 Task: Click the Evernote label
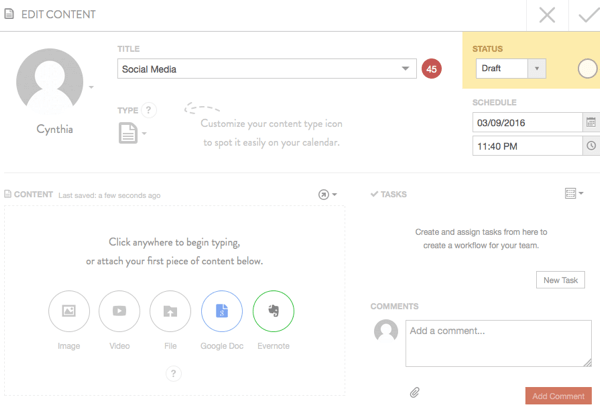coord(273,346)
